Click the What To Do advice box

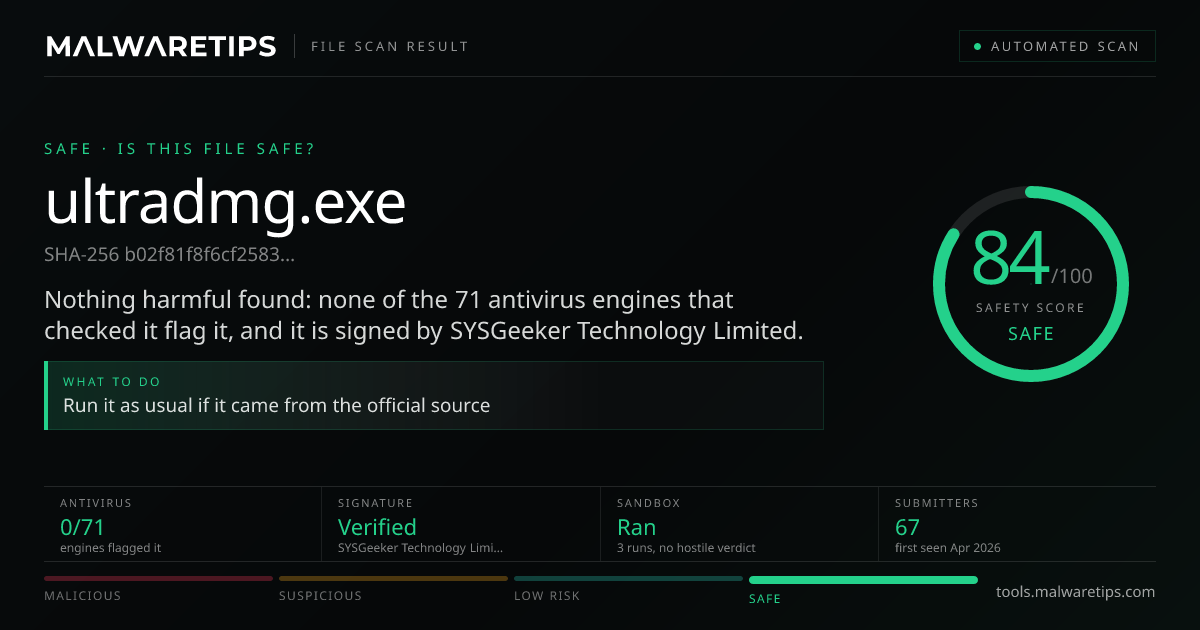point(434,396)
